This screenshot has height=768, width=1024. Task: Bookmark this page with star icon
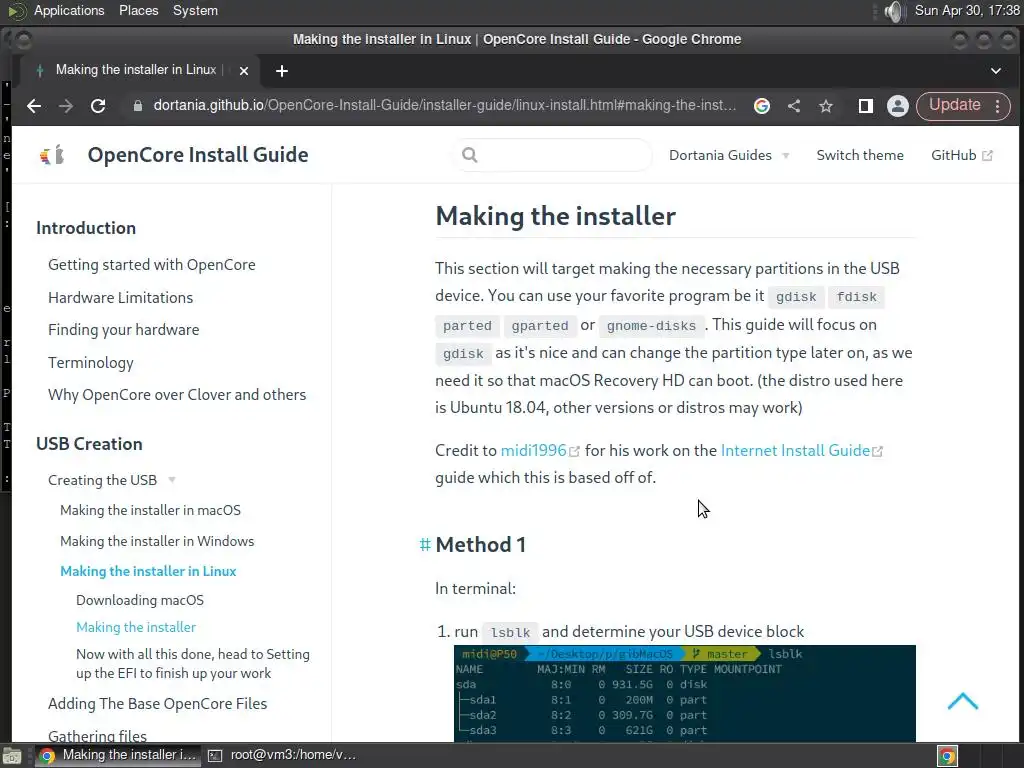(x=825, y=106)
